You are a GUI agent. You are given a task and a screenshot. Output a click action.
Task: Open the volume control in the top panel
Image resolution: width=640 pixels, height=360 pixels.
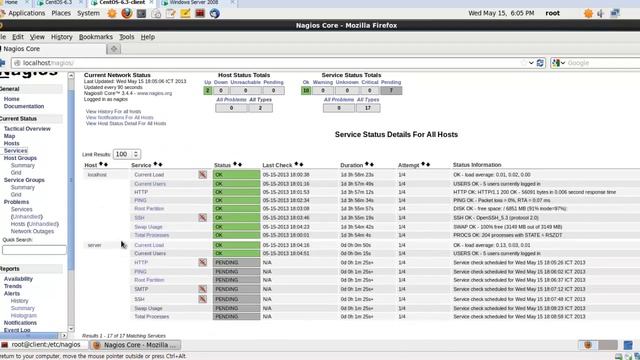click(600, 13)
